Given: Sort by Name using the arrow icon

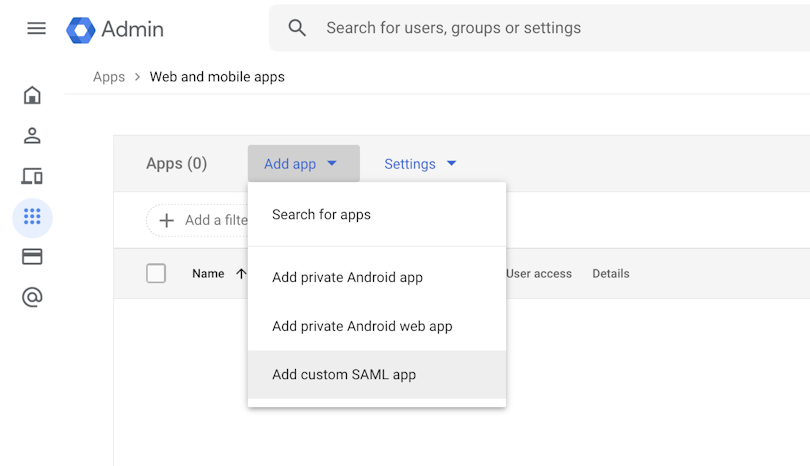Looking at the screenshot, I should pyautogui.click(x=241, y=274).
